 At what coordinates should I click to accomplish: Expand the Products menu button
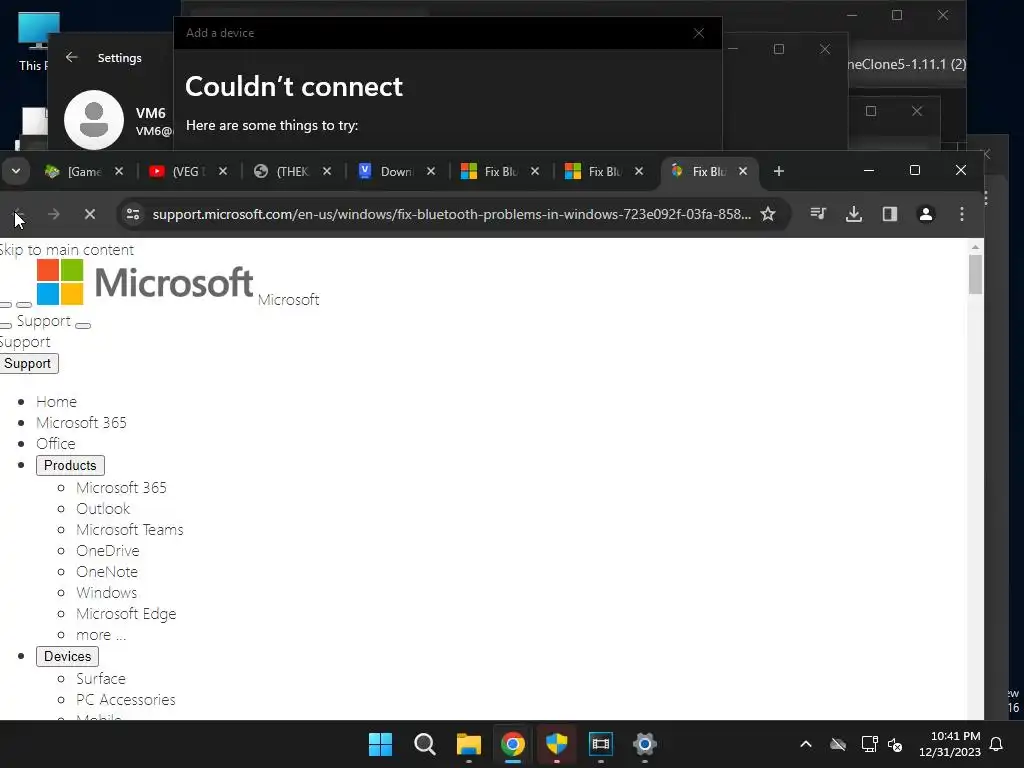tap(70, 466)
